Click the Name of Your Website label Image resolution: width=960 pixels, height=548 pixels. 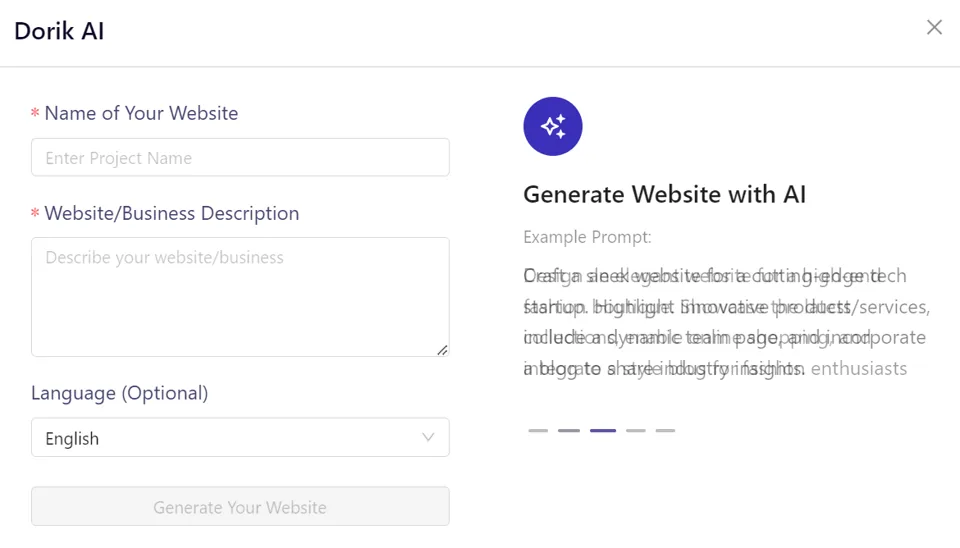[141, 113]
